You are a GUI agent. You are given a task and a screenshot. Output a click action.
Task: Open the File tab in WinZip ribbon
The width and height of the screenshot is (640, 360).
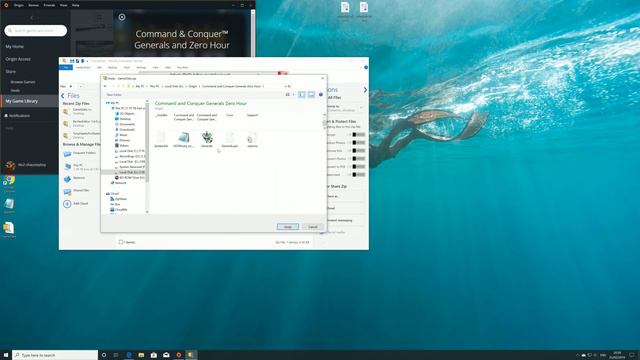66,67
